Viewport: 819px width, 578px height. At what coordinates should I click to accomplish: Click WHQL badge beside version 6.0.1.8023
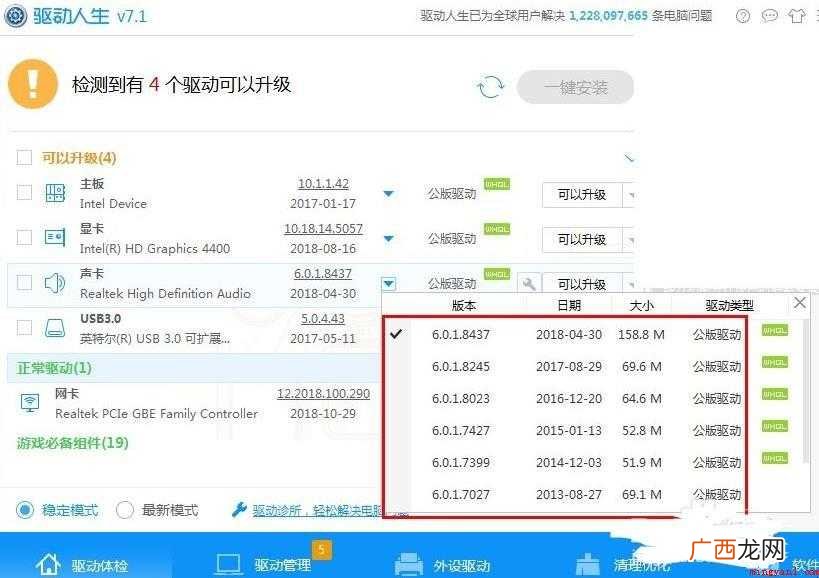click(x=775, y=394)
